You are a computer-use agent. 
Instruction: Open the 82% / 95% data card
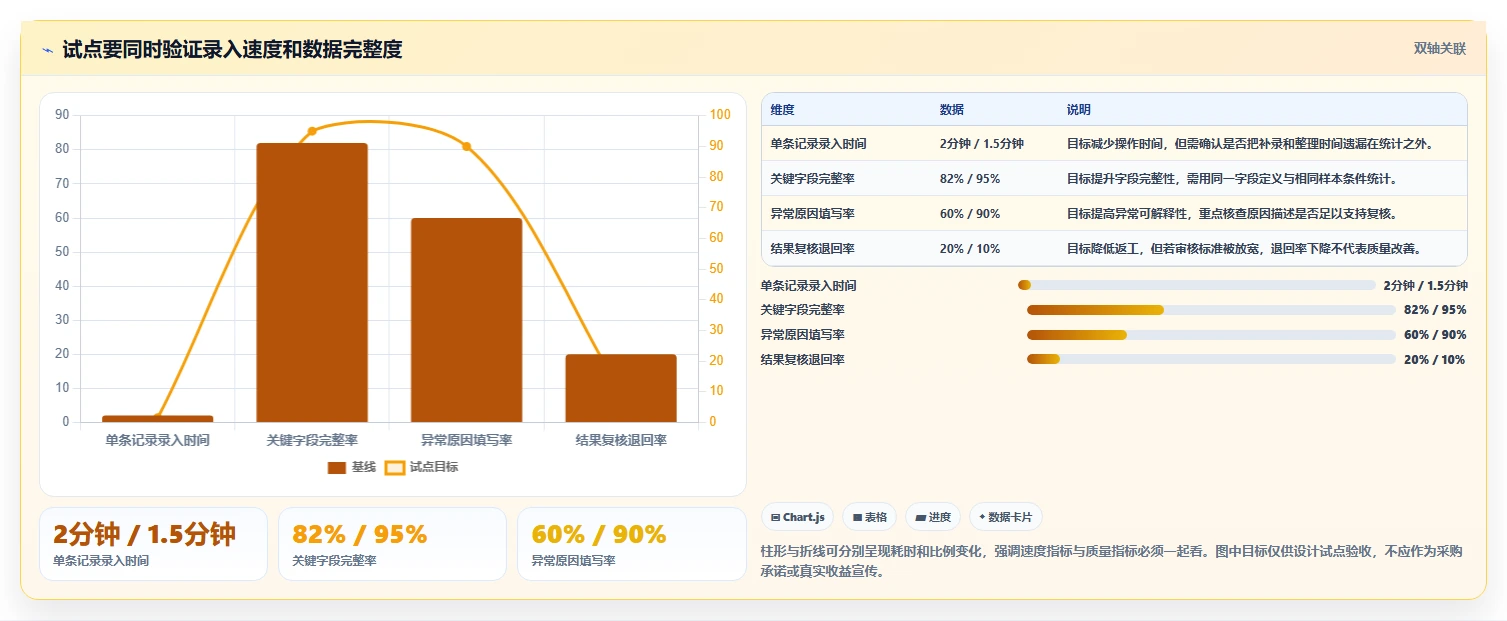click(392, 544)
